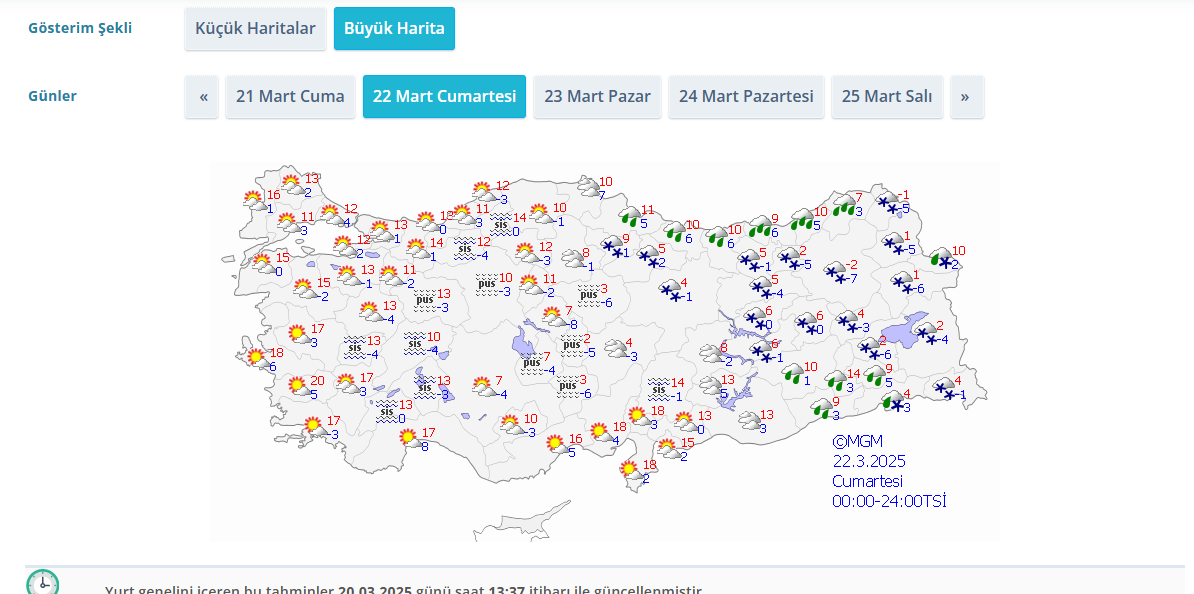Select the haze (pus) icon showing 13 and -3
This screenshot has height=594, width=1194.
coord(424,299)
